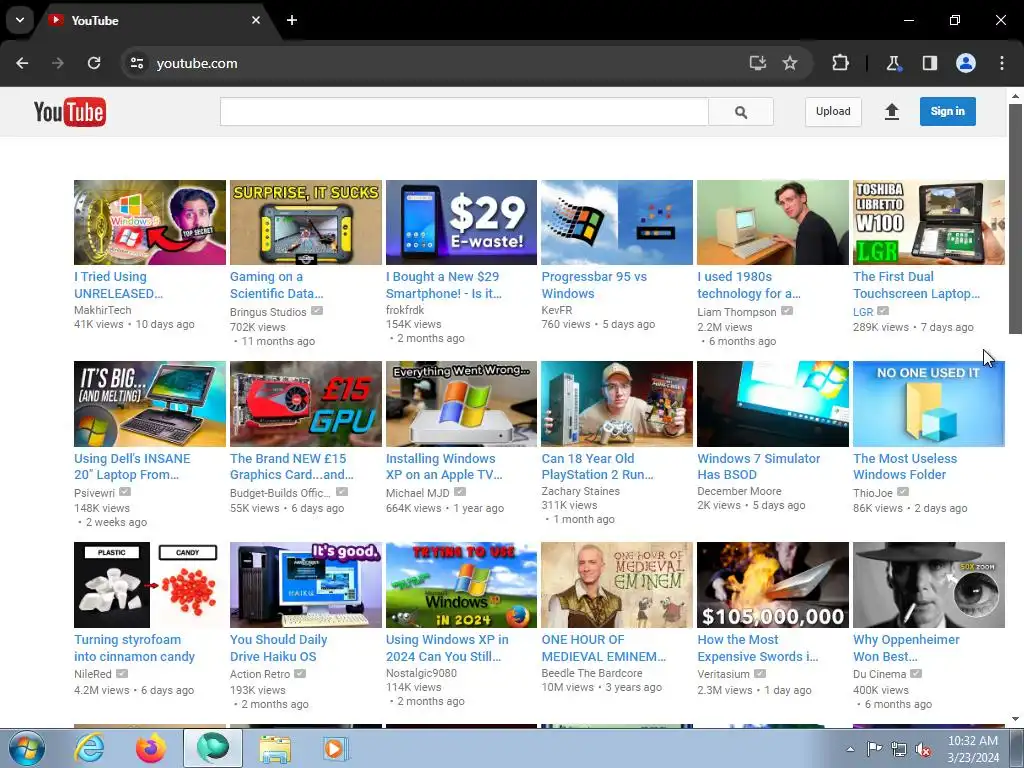Click the 1980s technology video thumbnail
This screenshot has width=1024, height=768.
pyautogui.click(x=773, y=223)
